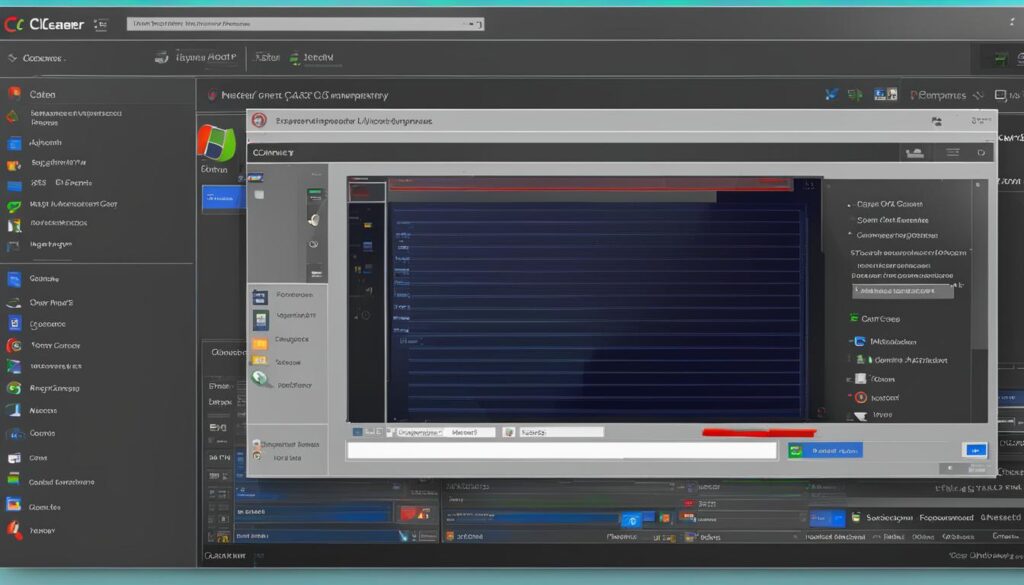This screenshot has width=1024, height=585.
Task: Select the 'Fisten' toolbar tab
Action: click(266, 57)
